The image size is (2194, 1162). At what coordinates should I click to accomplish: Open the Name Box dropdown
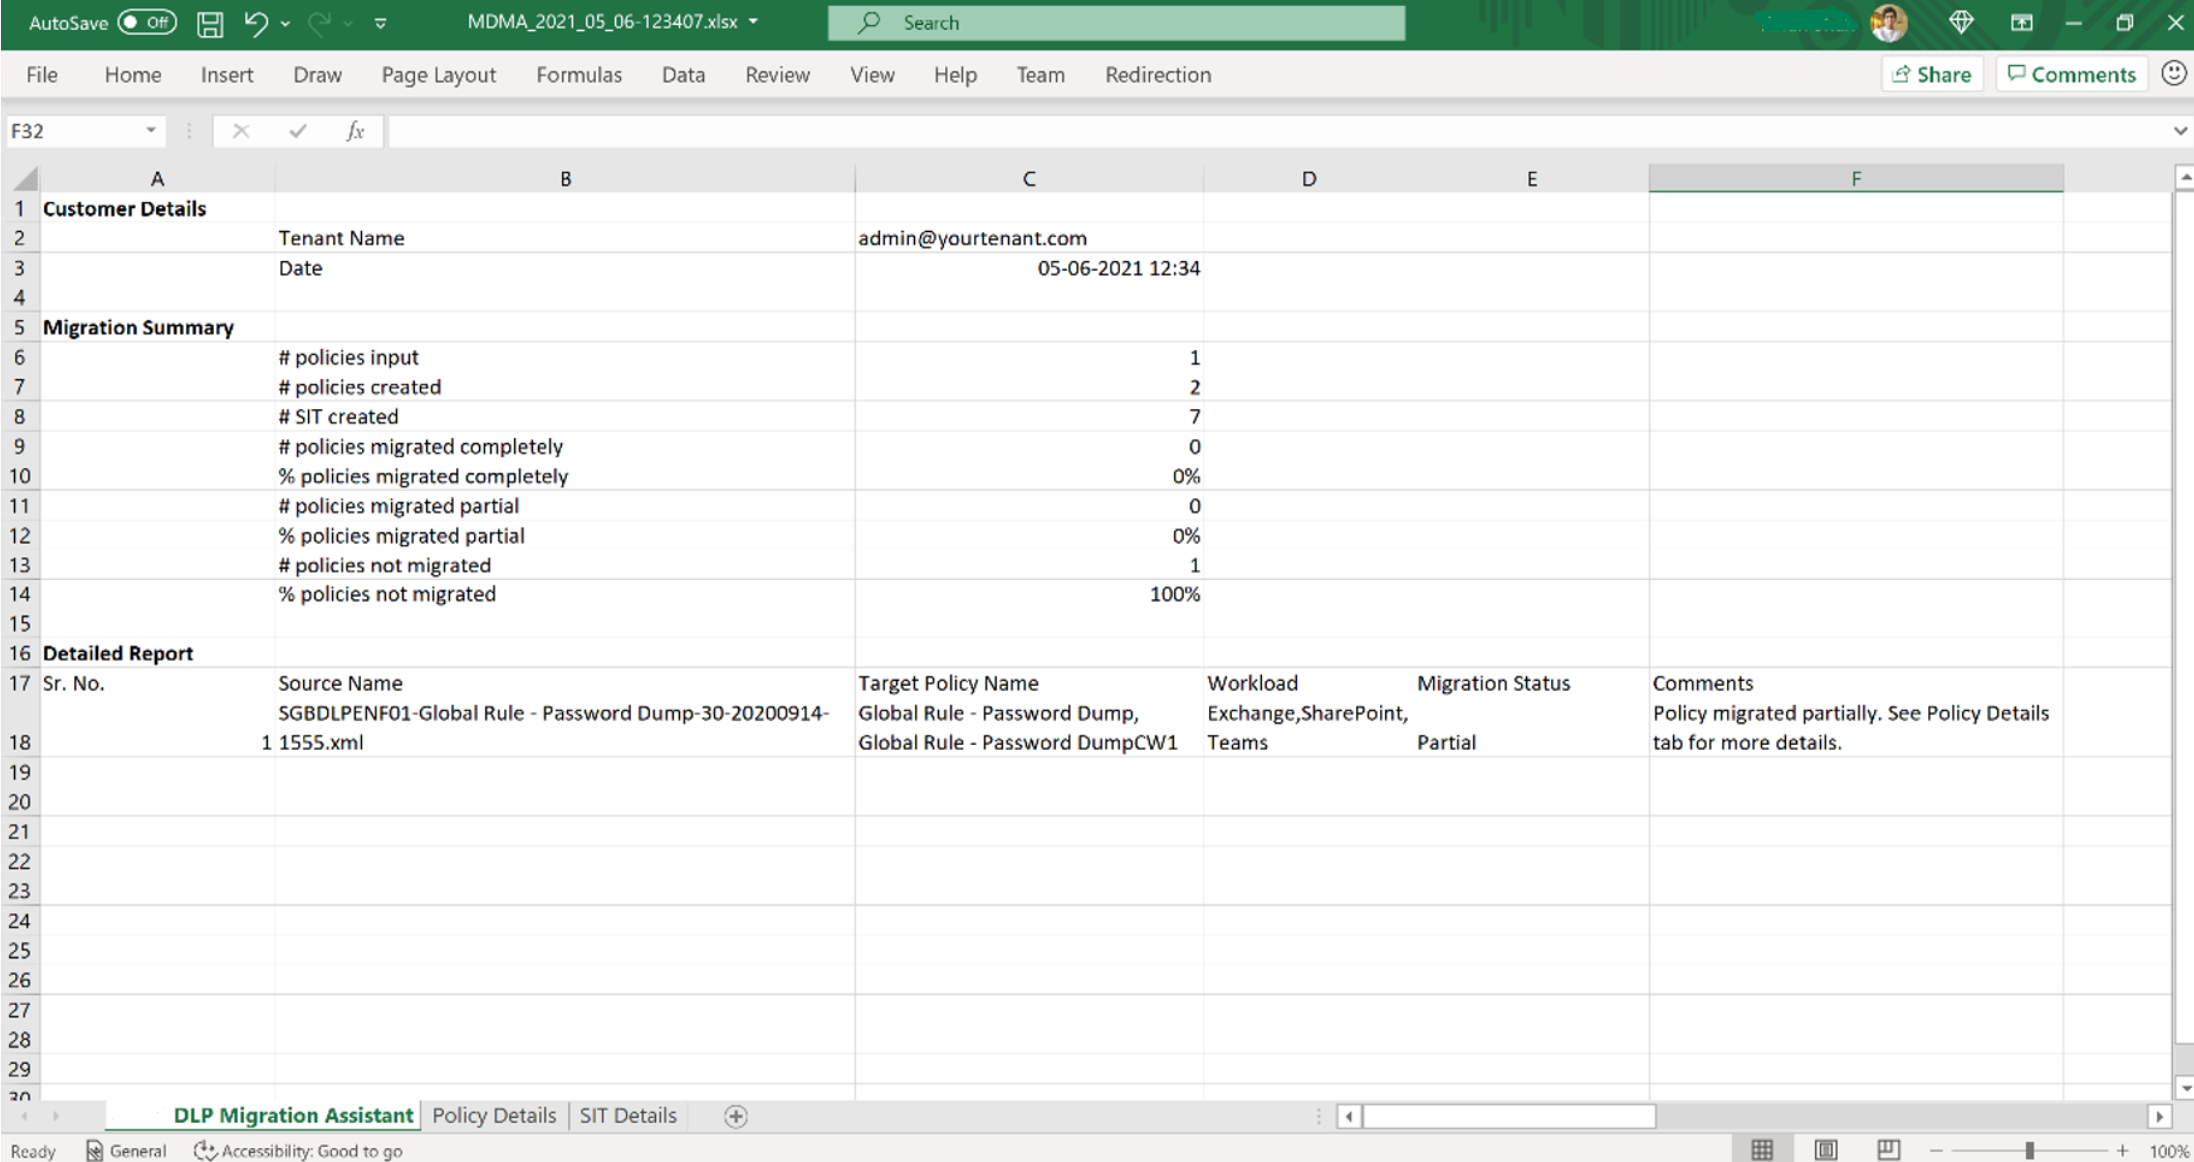pyautogui.click(x=150, y=130)
